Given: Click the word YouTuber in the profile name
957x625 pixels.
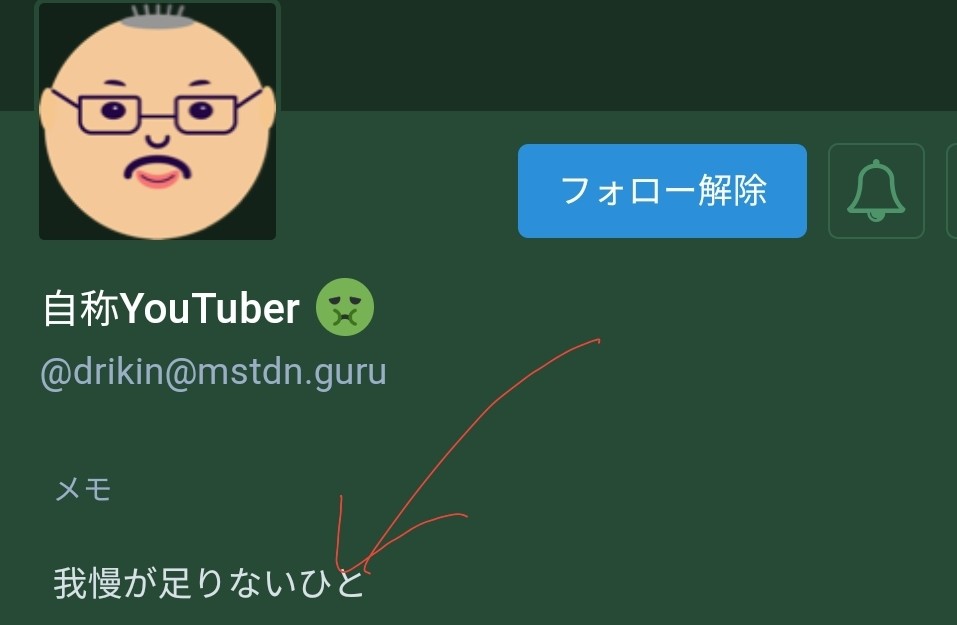Looking at the screenshot, I should (x=210, y=308).
